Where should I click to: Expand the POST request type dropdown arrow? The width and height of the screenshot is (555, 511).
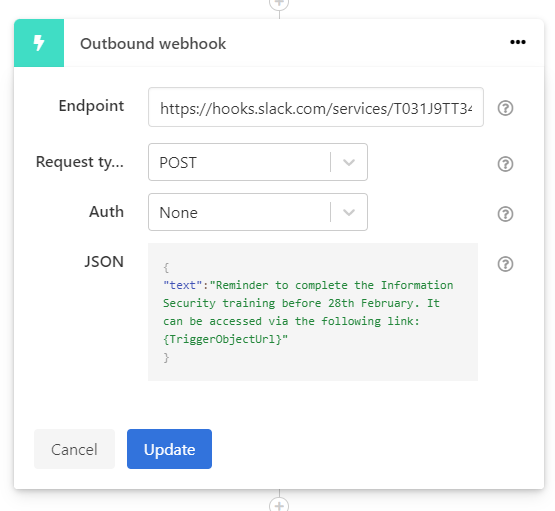[x=349, y=162]
